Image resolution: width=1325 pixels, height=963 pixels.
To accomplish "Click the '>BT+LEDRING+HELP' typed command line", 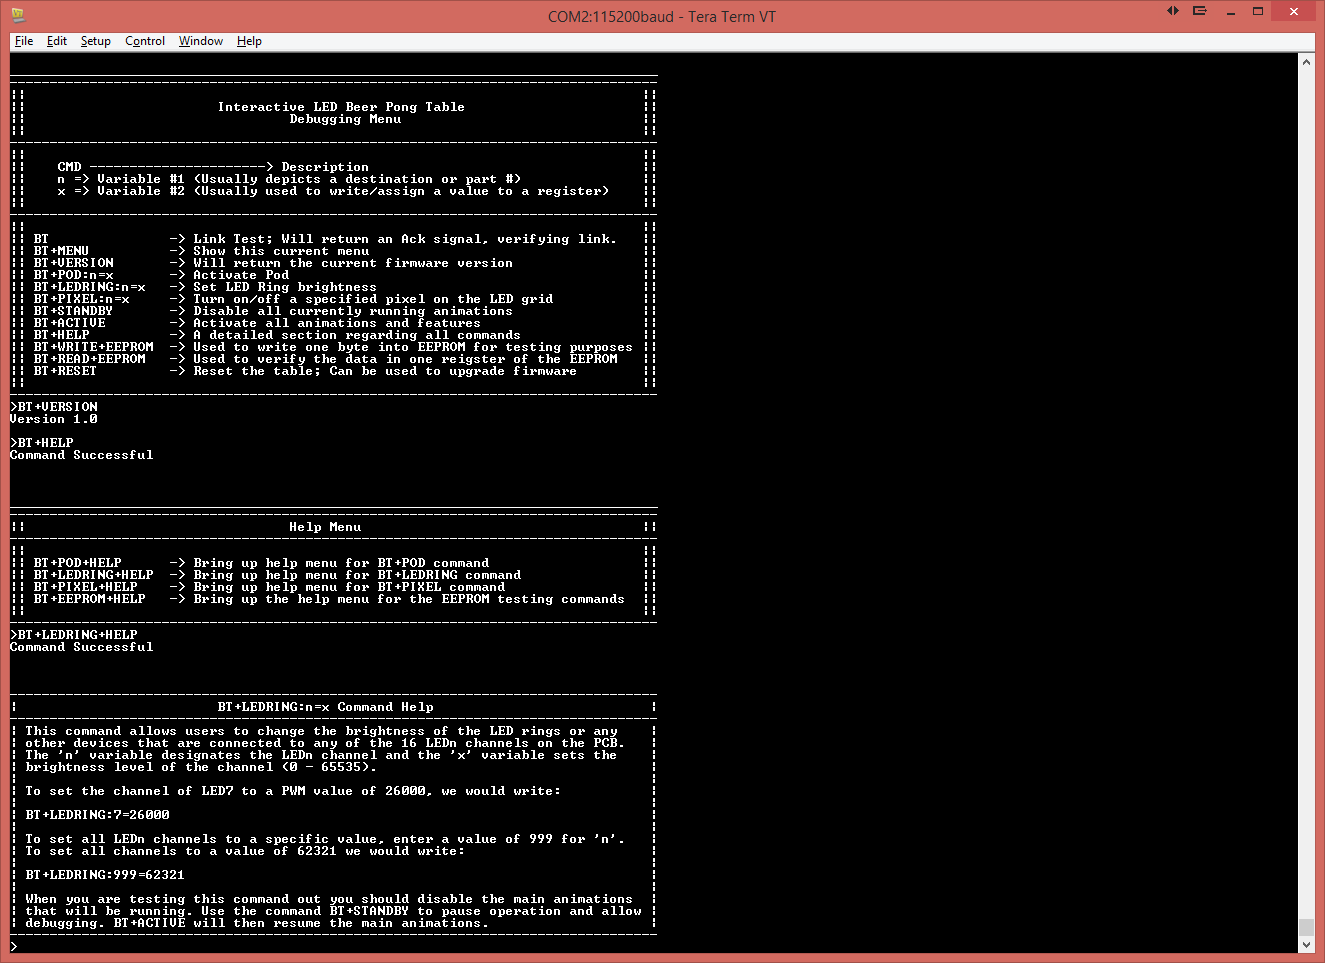I will pos(74,635).
